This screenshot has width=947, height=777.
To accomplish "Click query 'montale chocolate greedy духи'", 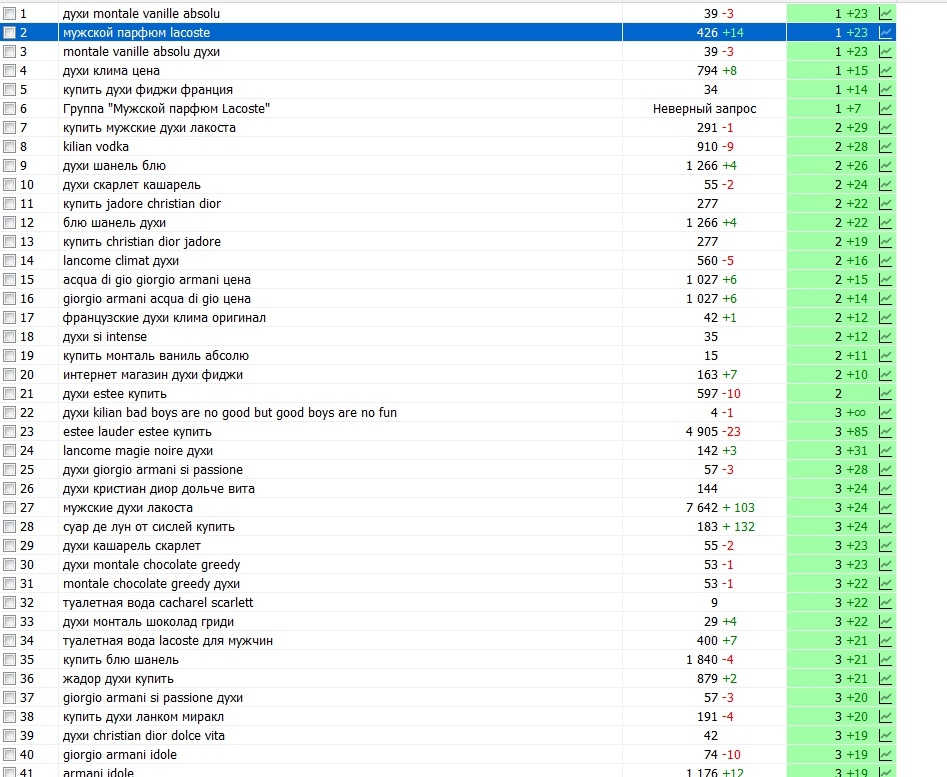I will [151, 584].
